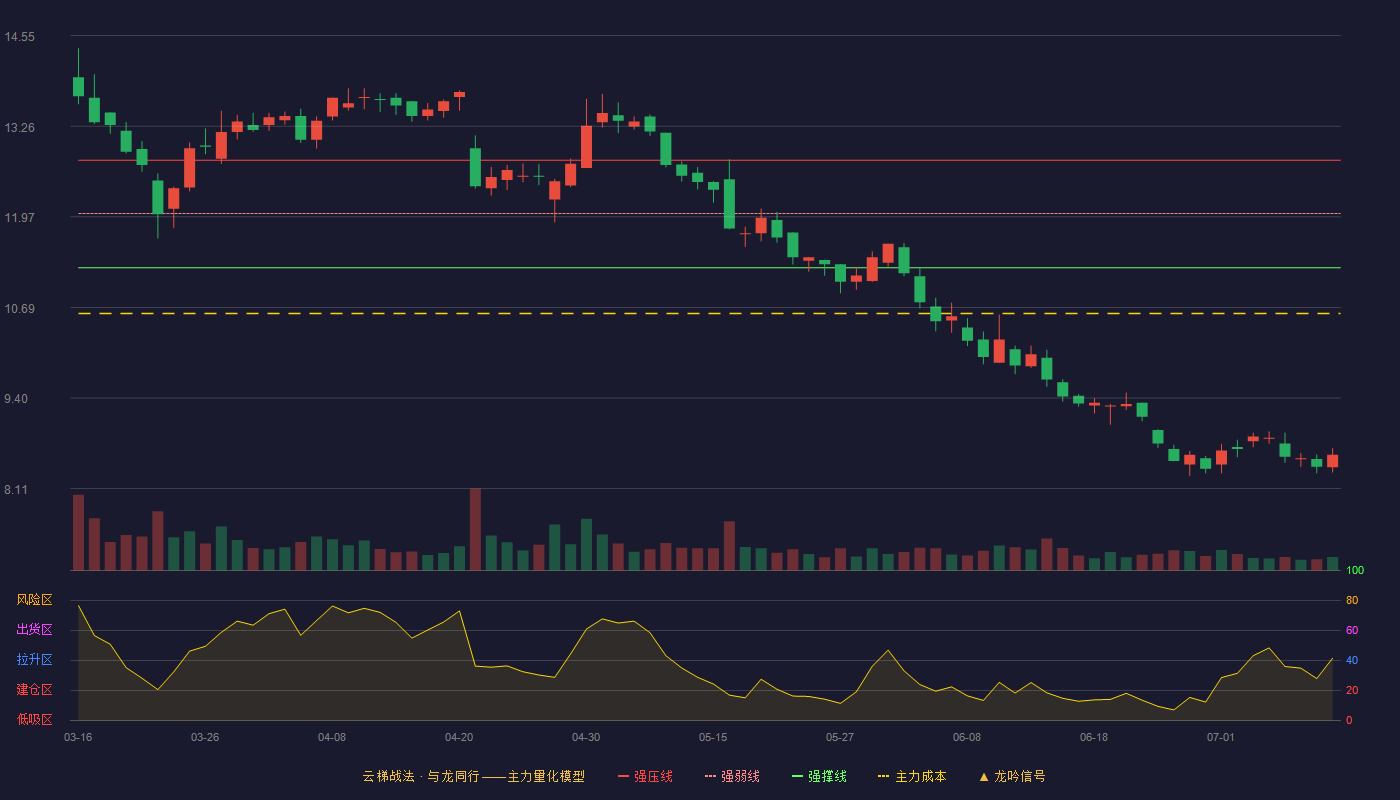Click the 建仓区 zone label
Image resolution: width=1400 pixels, height=800 pixels.
coord(34,690)
